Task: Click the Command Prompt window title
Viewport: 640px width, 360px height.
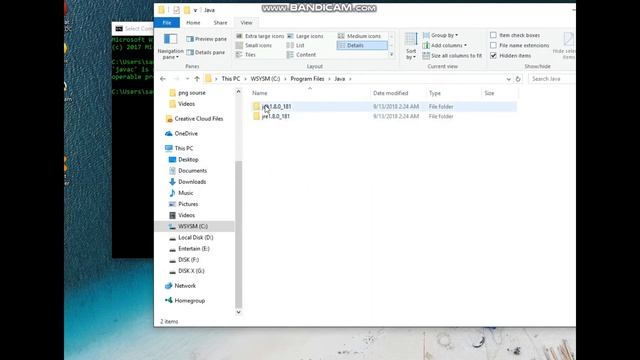Action: coord(139,29)
